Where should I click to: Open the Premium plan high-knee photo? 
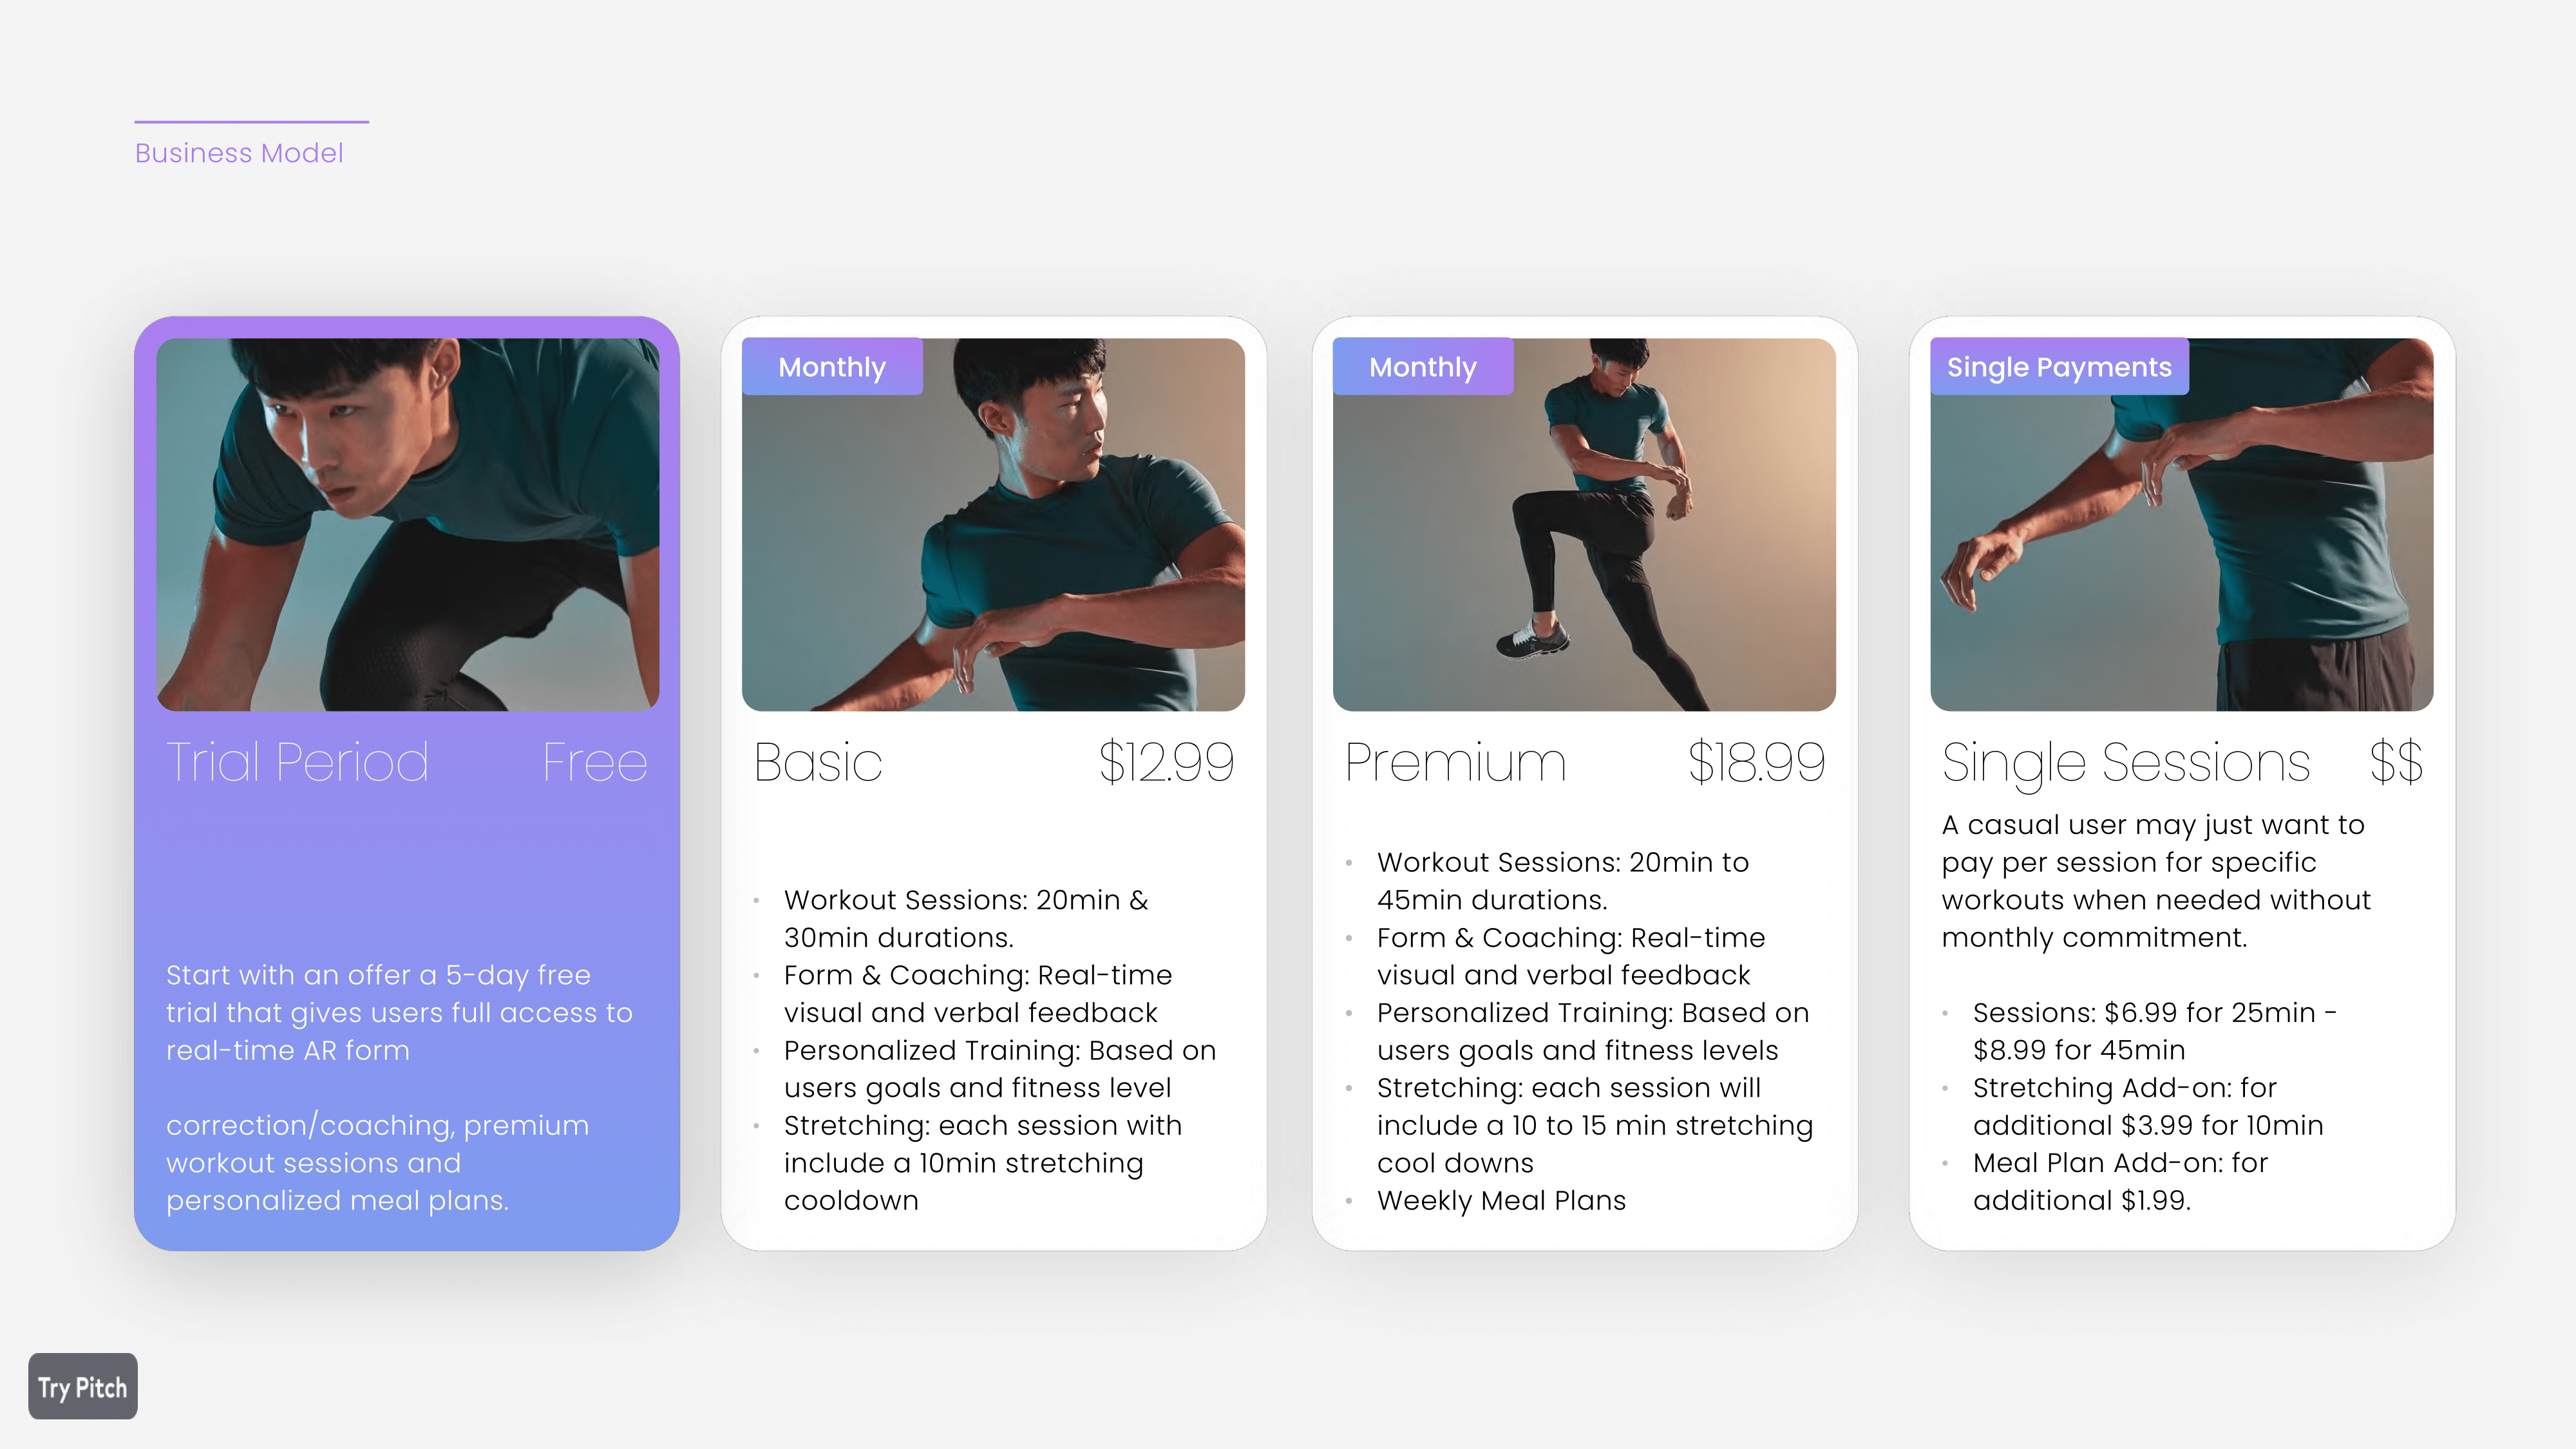1584,524
